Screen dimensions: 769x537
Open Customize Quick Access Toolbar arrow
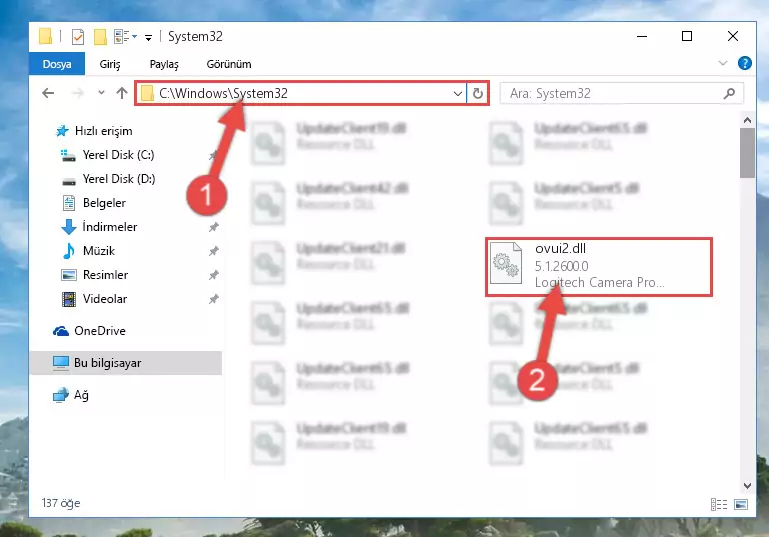[x=148, y=37]
